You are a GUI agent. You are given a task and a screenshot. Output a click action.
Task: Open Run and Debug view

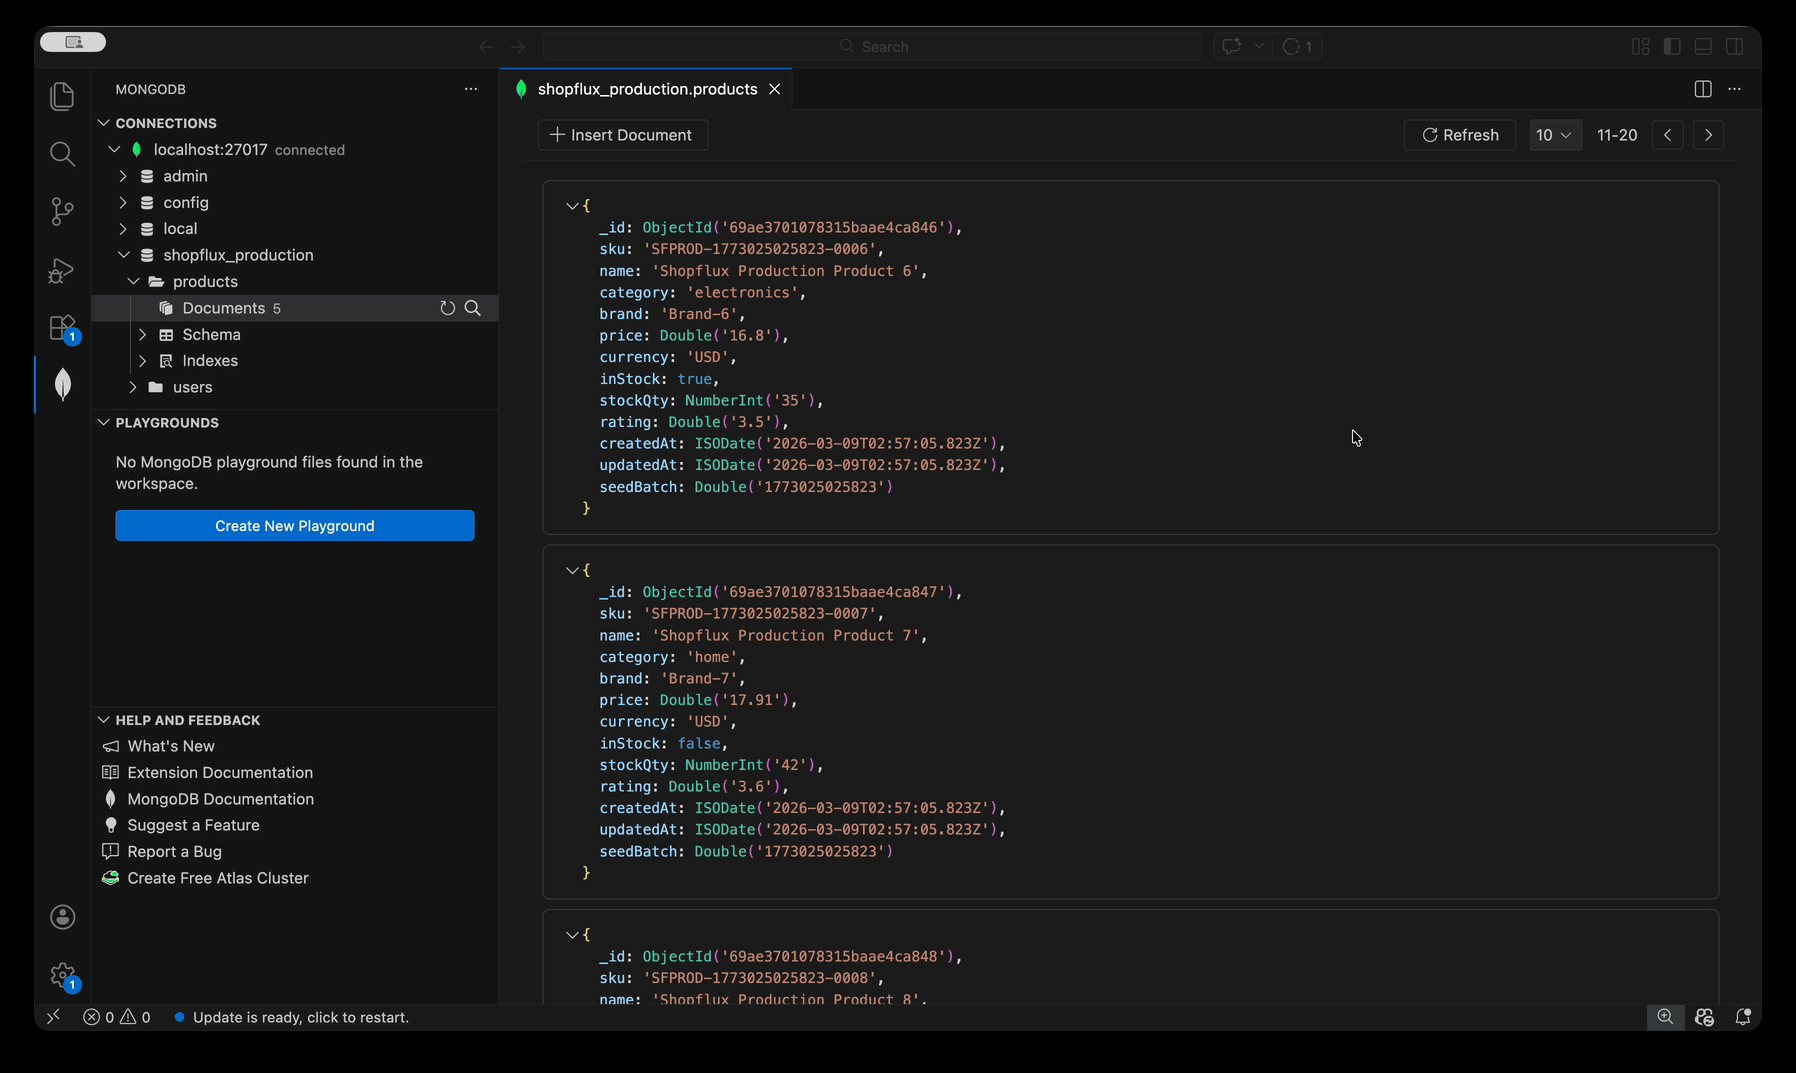click(62, 270)
